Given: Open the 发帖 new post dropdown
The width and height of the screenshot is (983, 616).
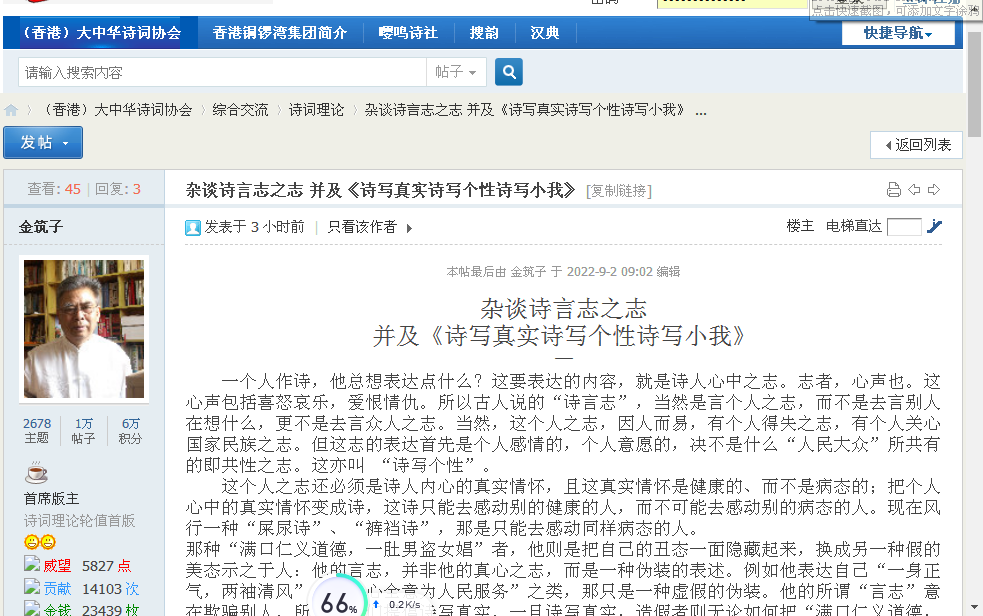Looking at the screenshot, I should [x=43, y=143].
